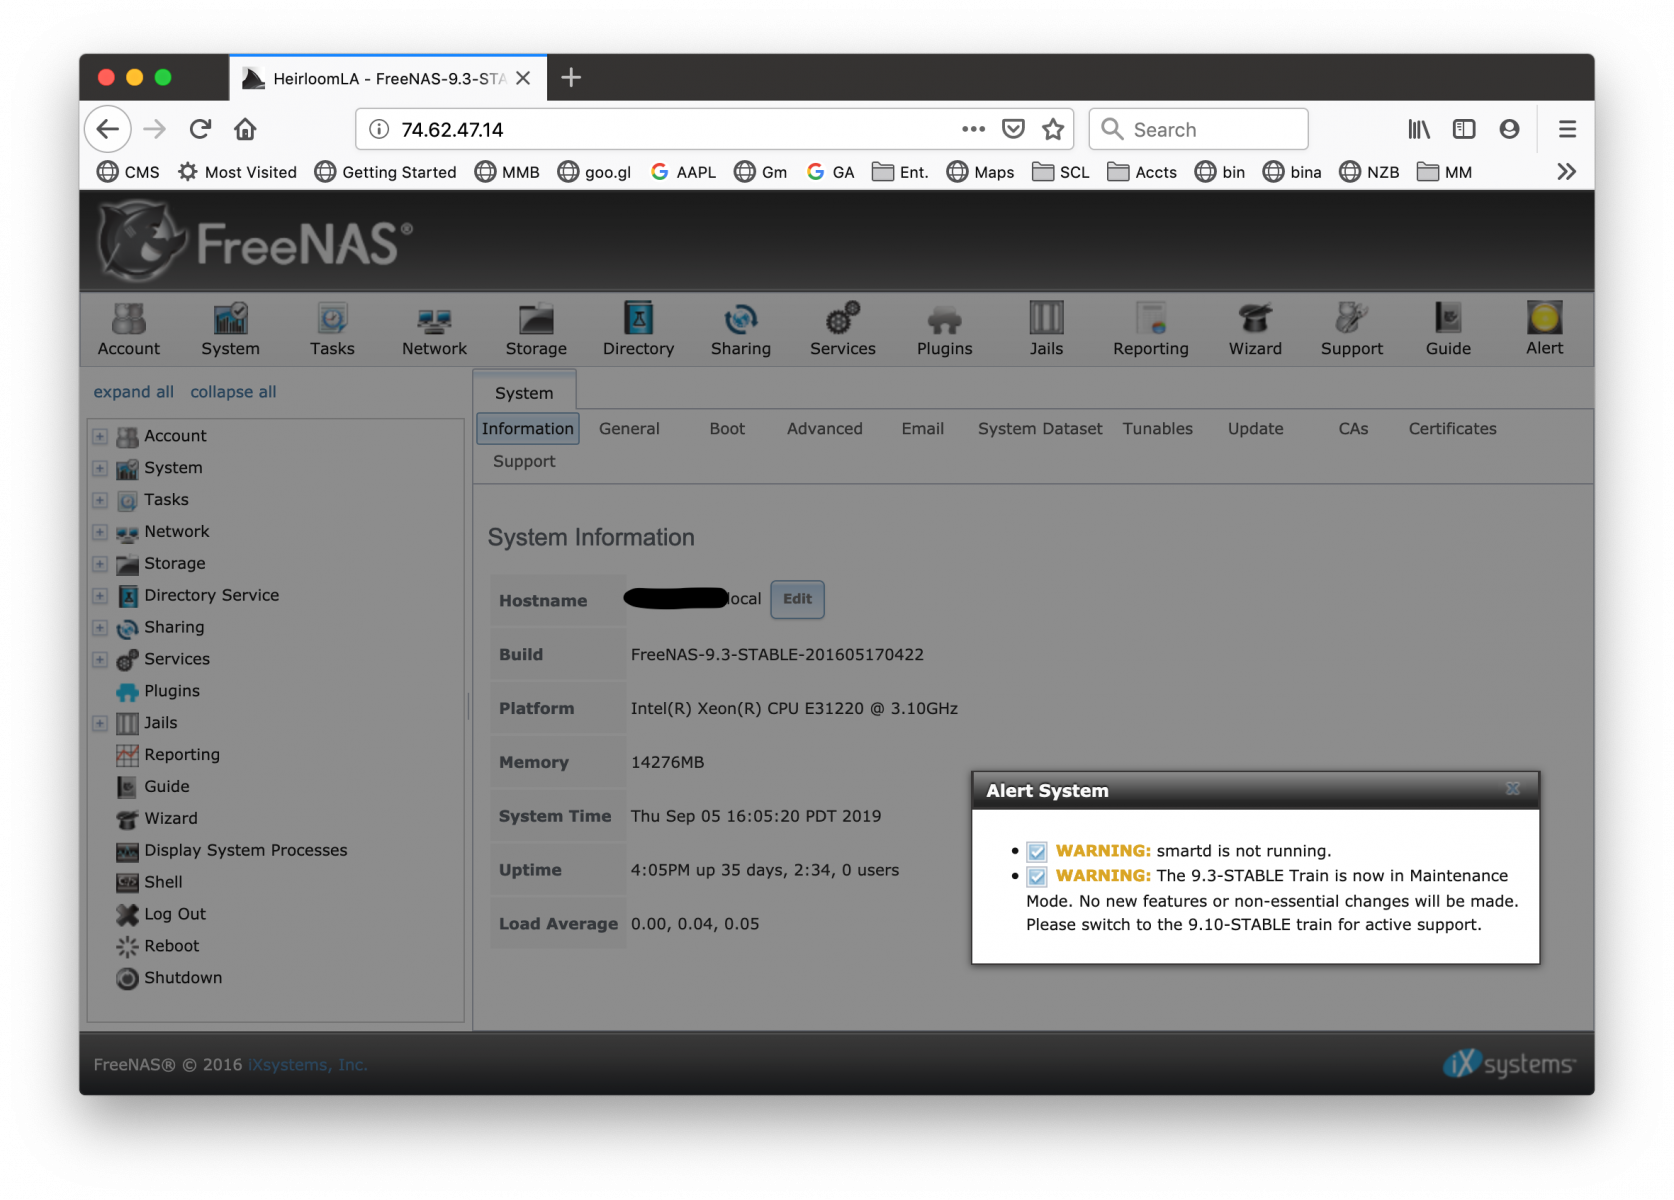Dismiss the 9.3-STABLE Maintenance Mode warning checkbox
This screenshot has height=1200, width=1674.
click(1037, 877)
